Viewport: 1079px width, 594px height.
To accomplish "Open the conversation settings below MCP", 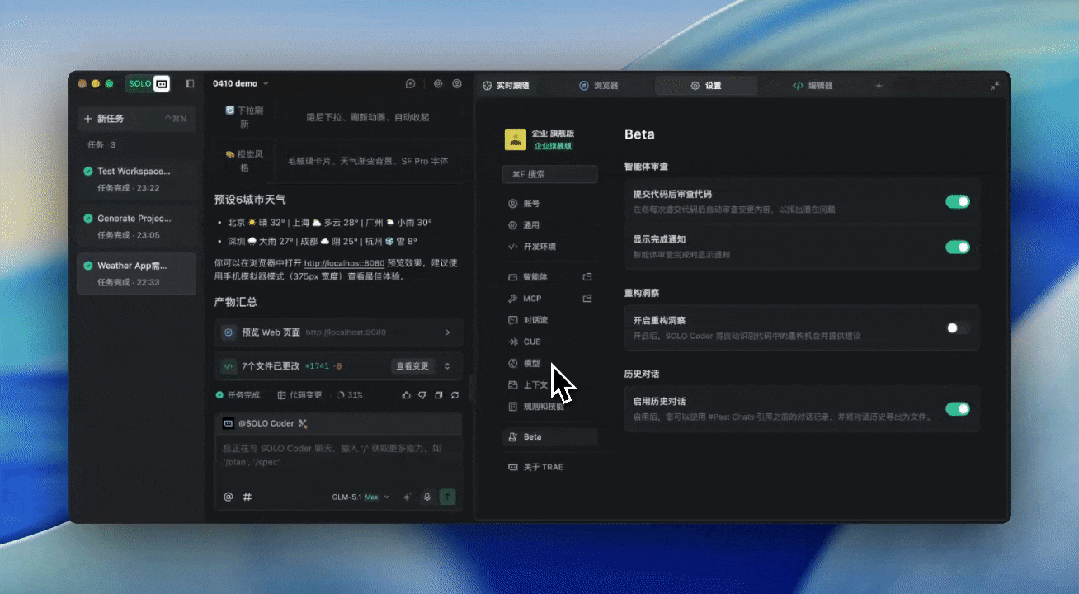I will click(x=550, y=320).
